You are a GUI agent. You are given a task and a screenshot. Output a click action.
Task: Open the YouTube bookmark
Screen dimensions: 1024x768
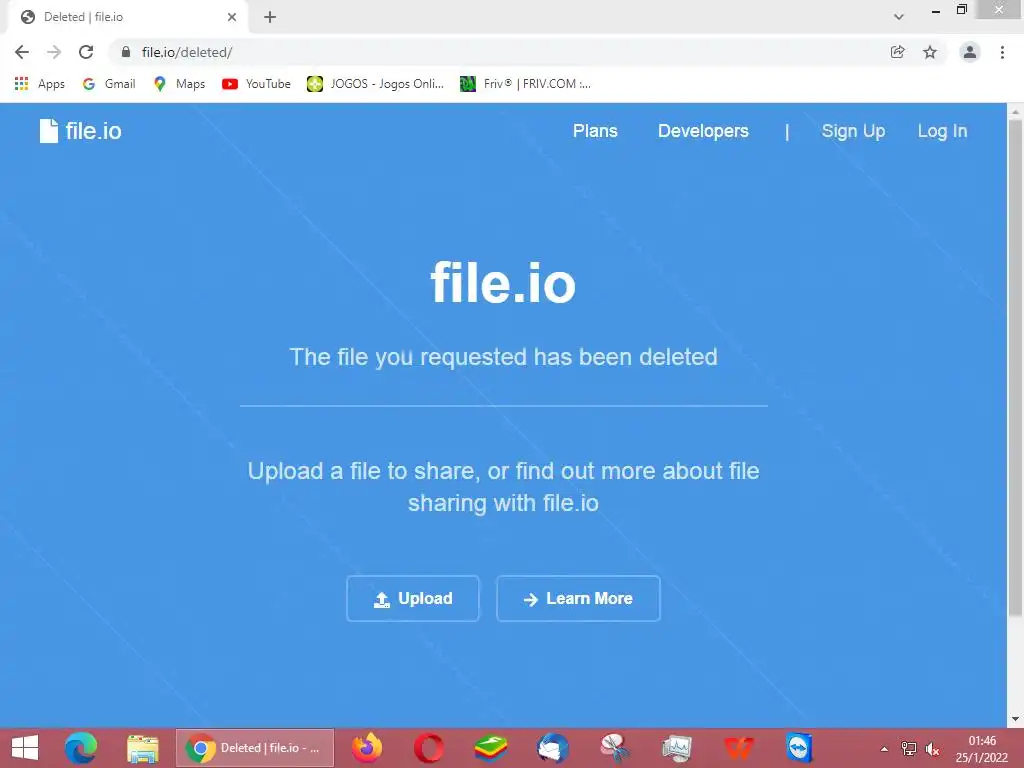pyautogui.click(x=257, y=84)
